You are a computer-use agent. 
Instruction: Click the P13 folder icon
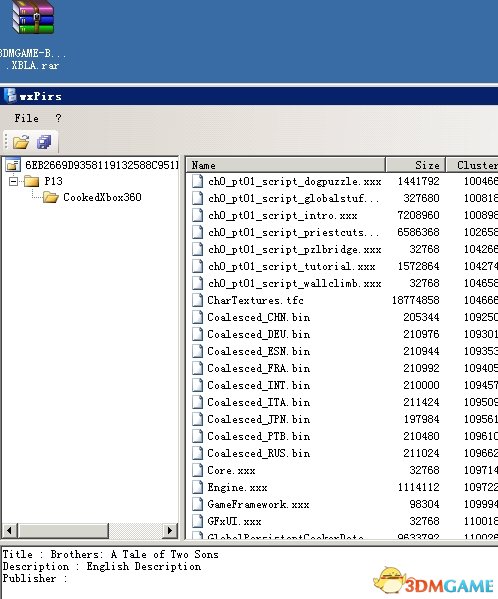point(32,181)
